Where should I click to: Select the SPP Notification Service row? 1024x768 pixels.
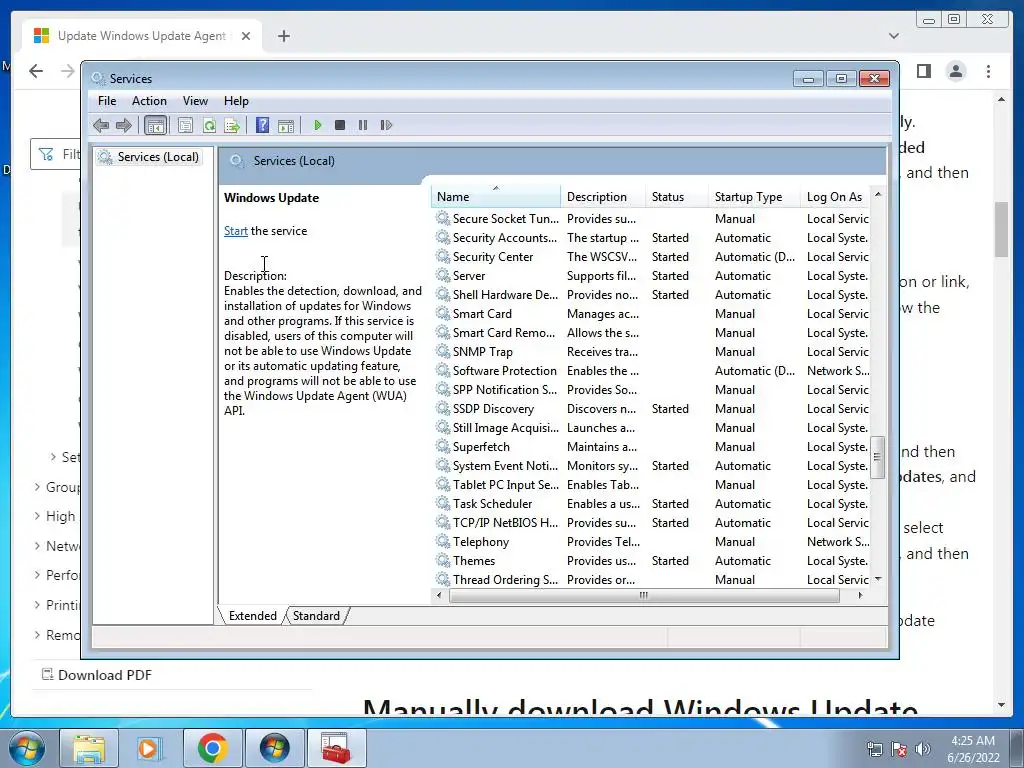click(651, 389)
